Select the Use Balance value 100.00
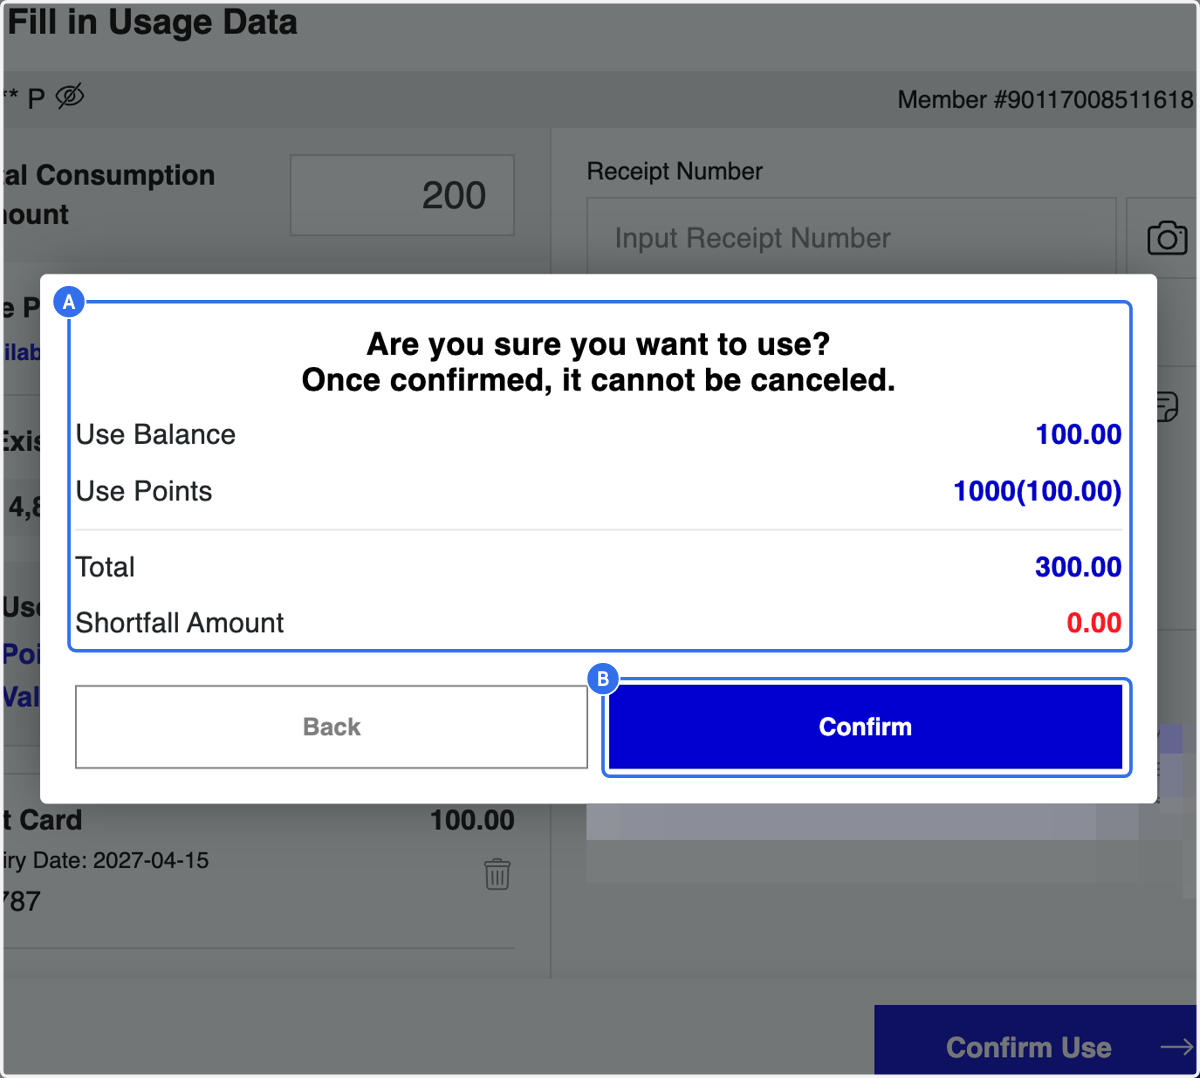 1078,435
